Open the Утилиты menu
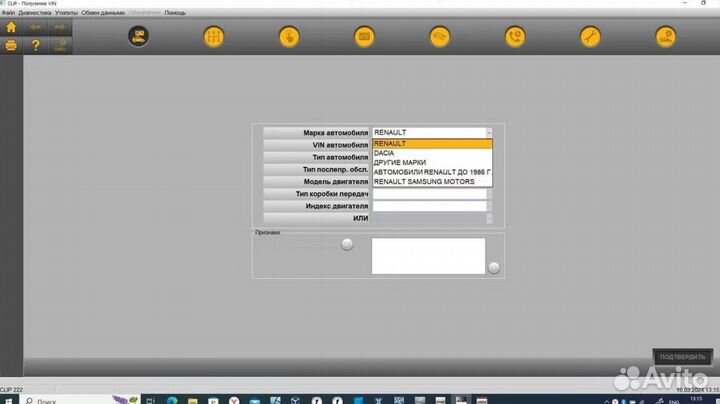 pyautogui.click(x=67, y=13)
